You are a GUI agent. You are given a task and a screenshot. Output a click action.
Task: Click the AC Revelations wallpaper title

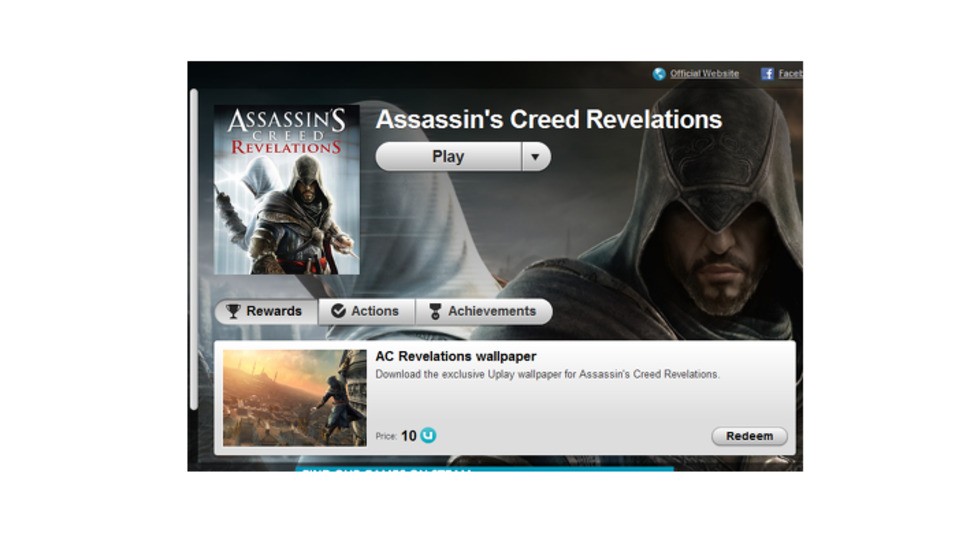[455, 356]
